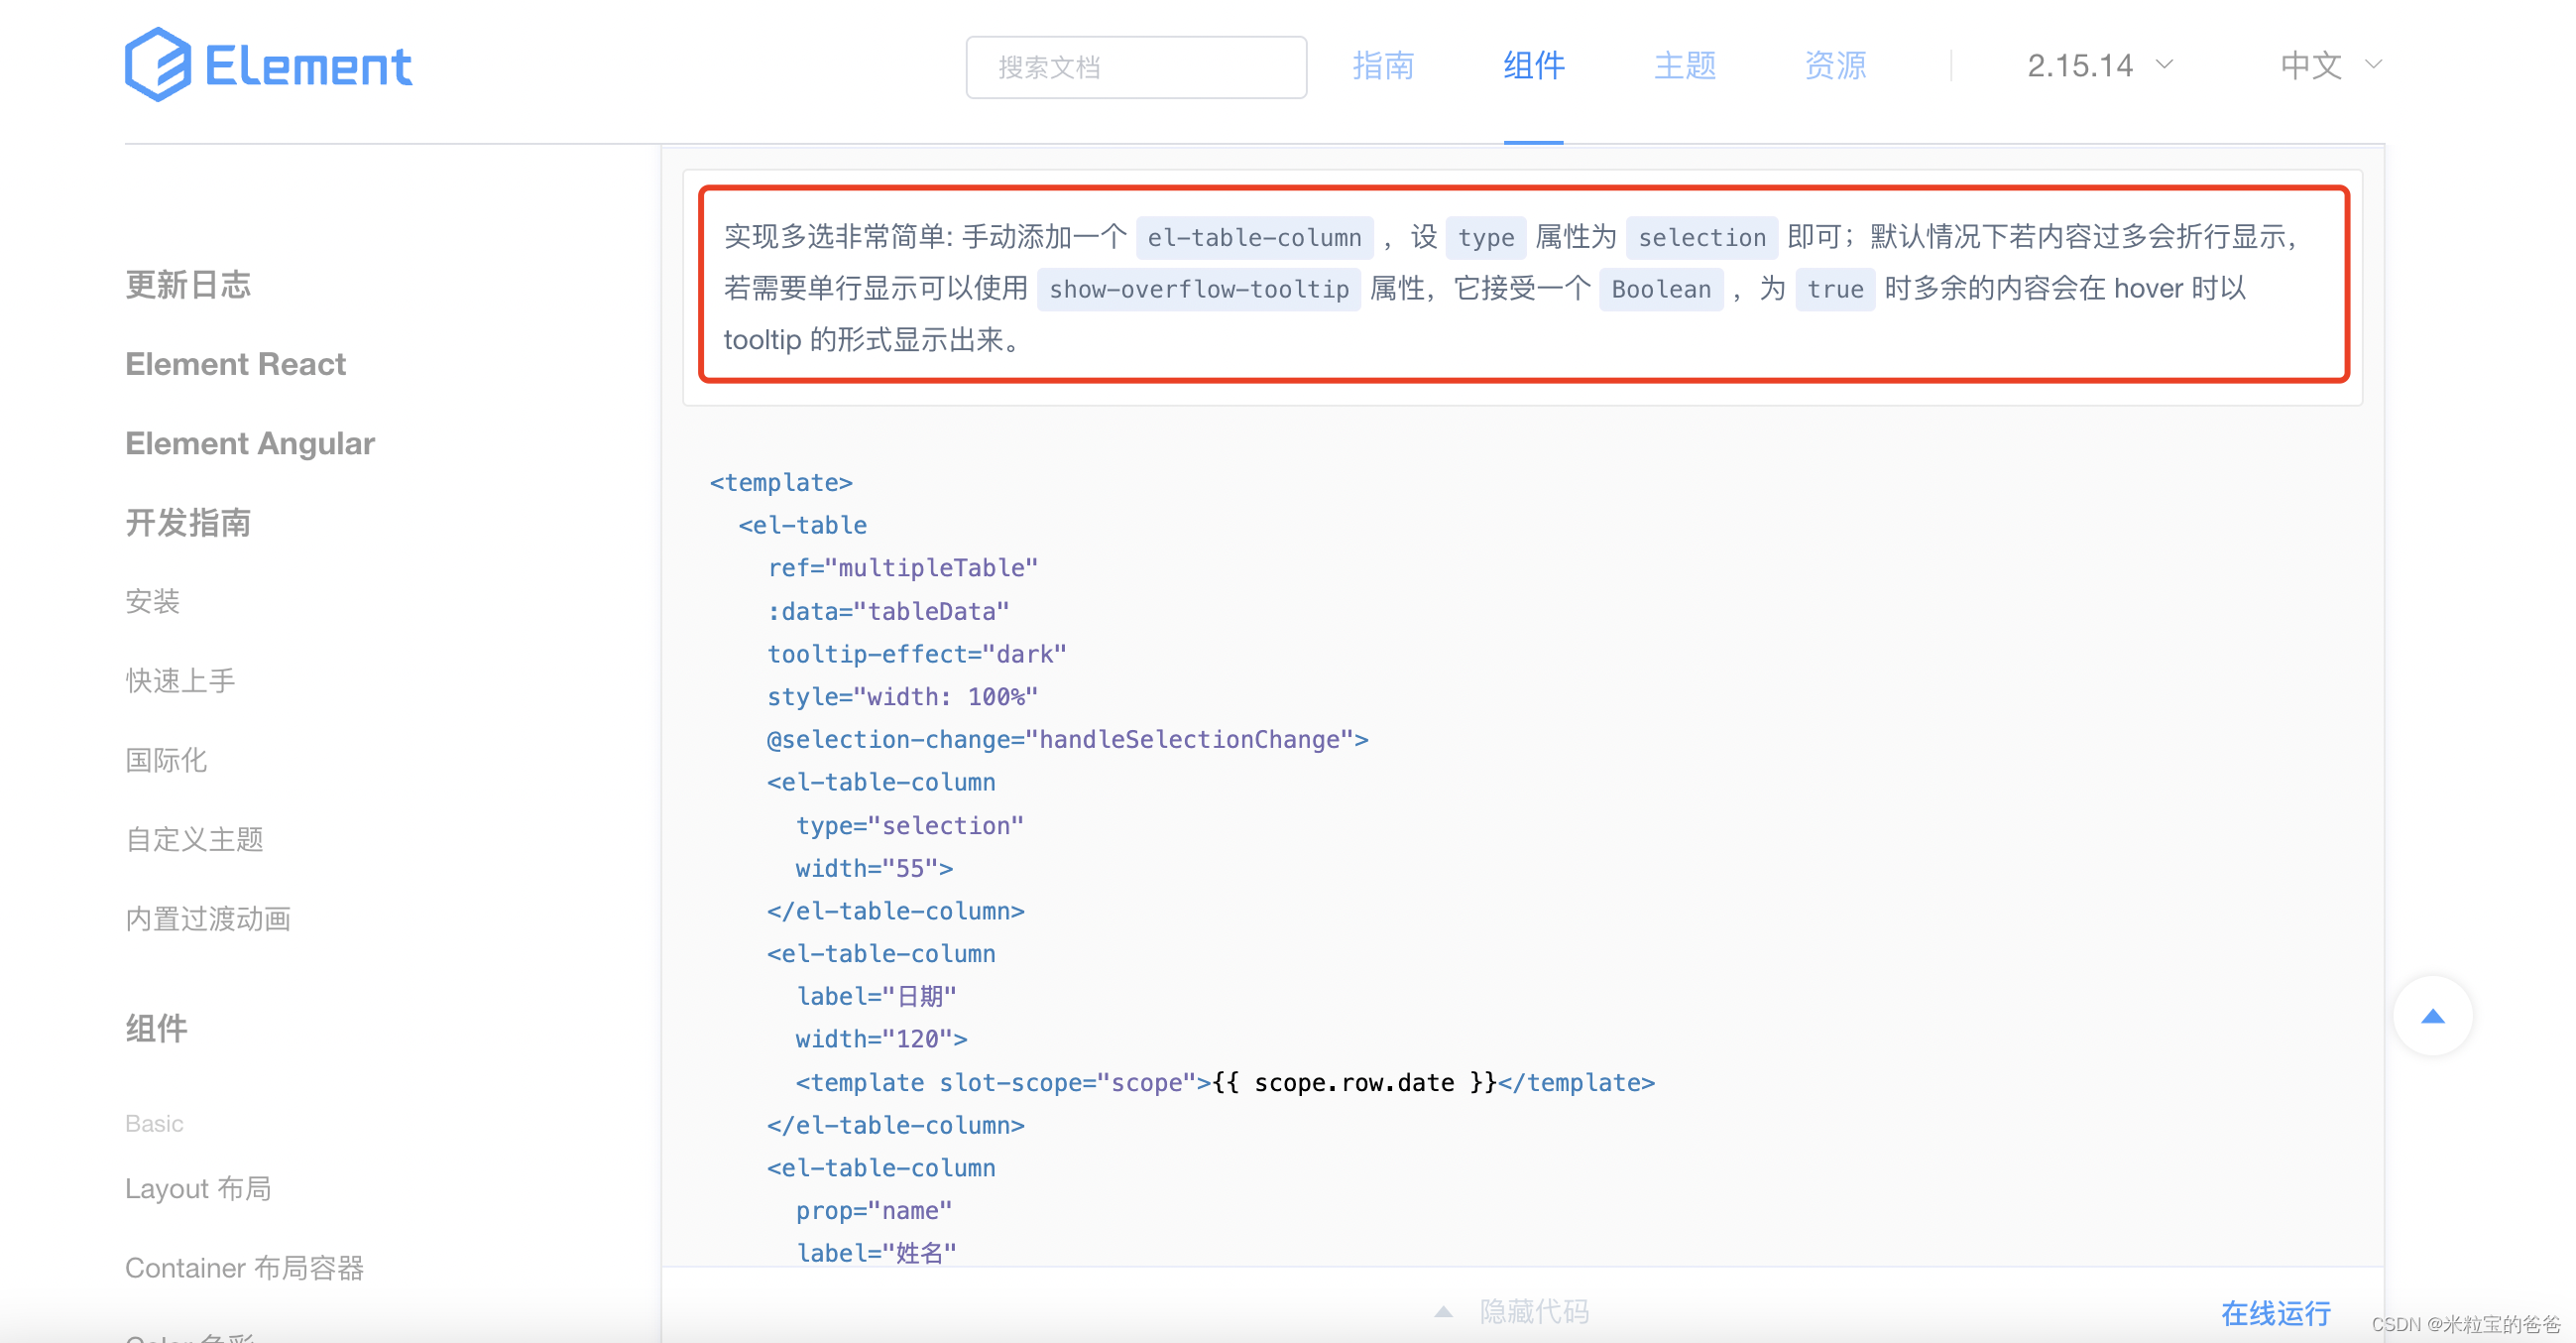The width and height of the screenshot is (2576, 1343).
Task: Select the 组件 nav tab
Action: (1533, 66)
